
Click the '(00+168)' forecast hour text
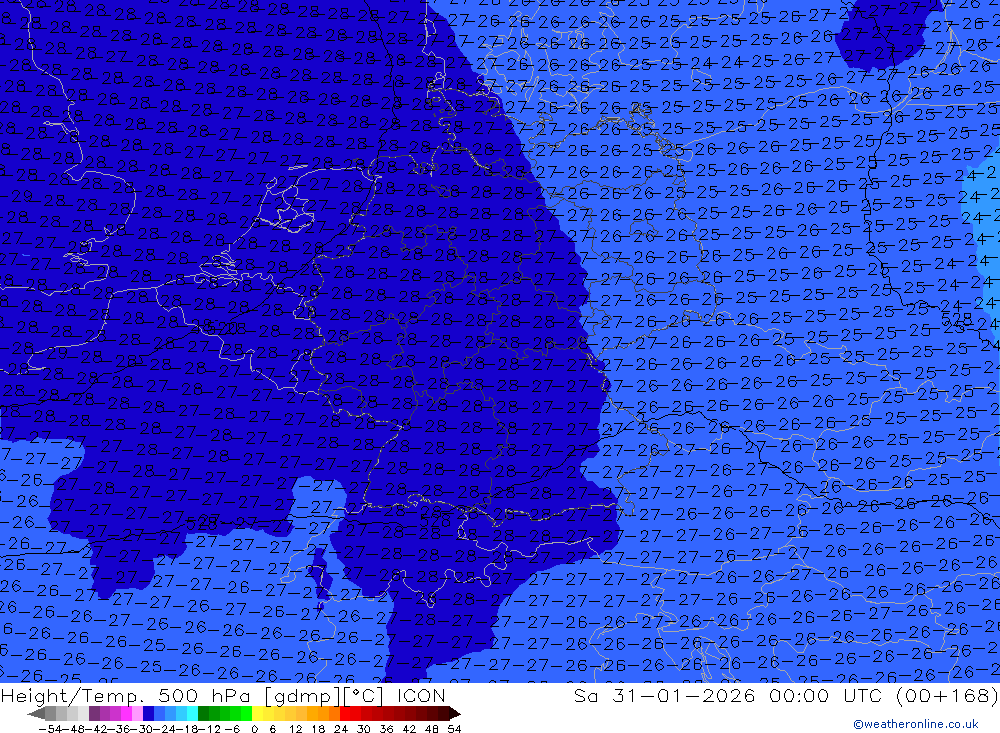(x=946, y=695)
